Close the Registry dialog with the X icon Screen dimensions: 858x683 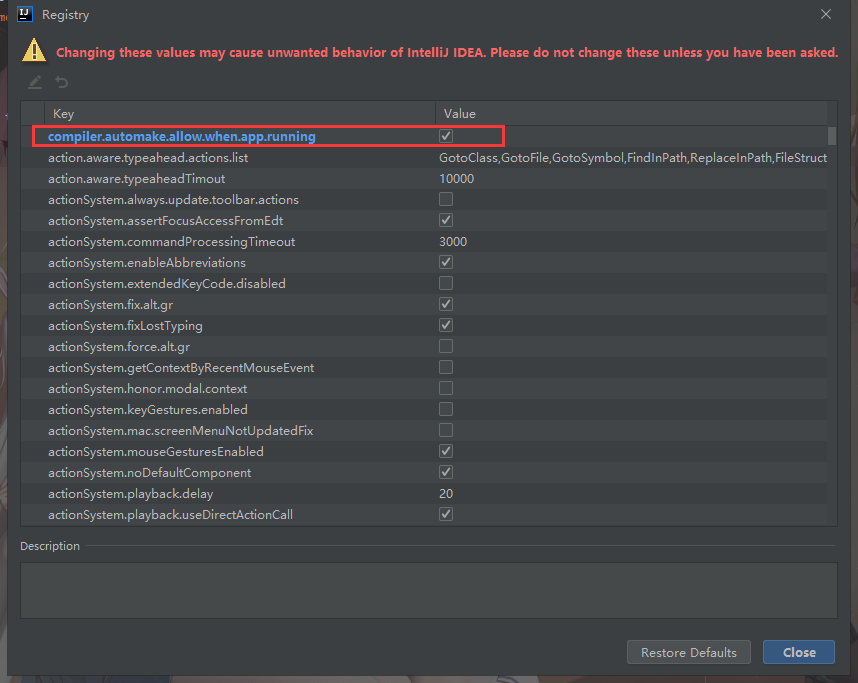[x=826, y=14]
